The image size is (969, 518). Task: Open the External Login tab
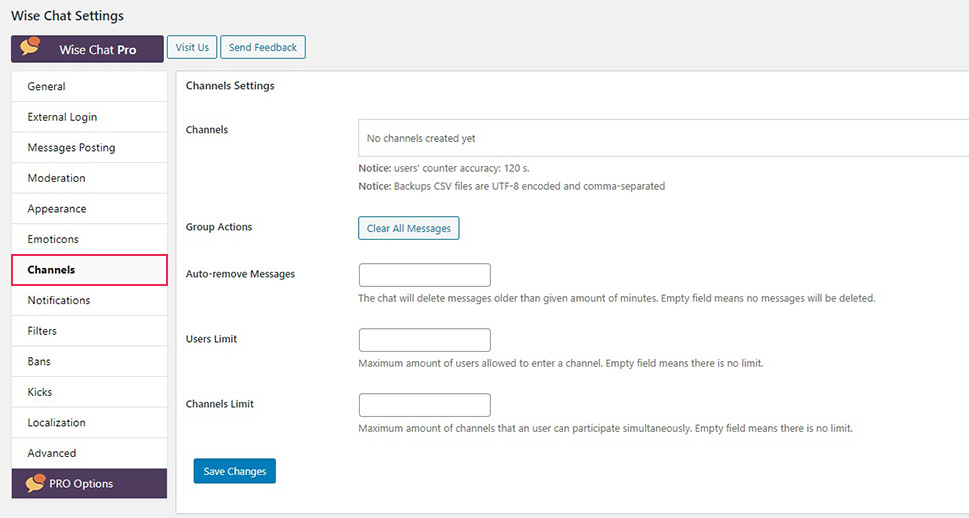(x=89, y=117)
